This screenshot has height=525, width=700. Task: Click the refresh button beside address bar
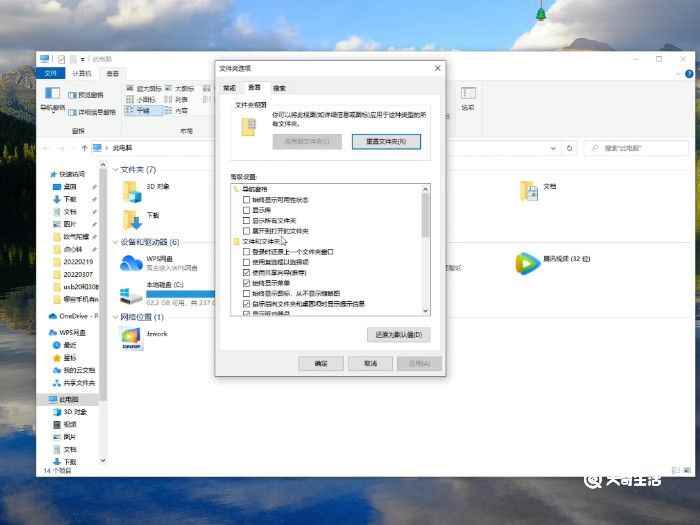point(570,148)
